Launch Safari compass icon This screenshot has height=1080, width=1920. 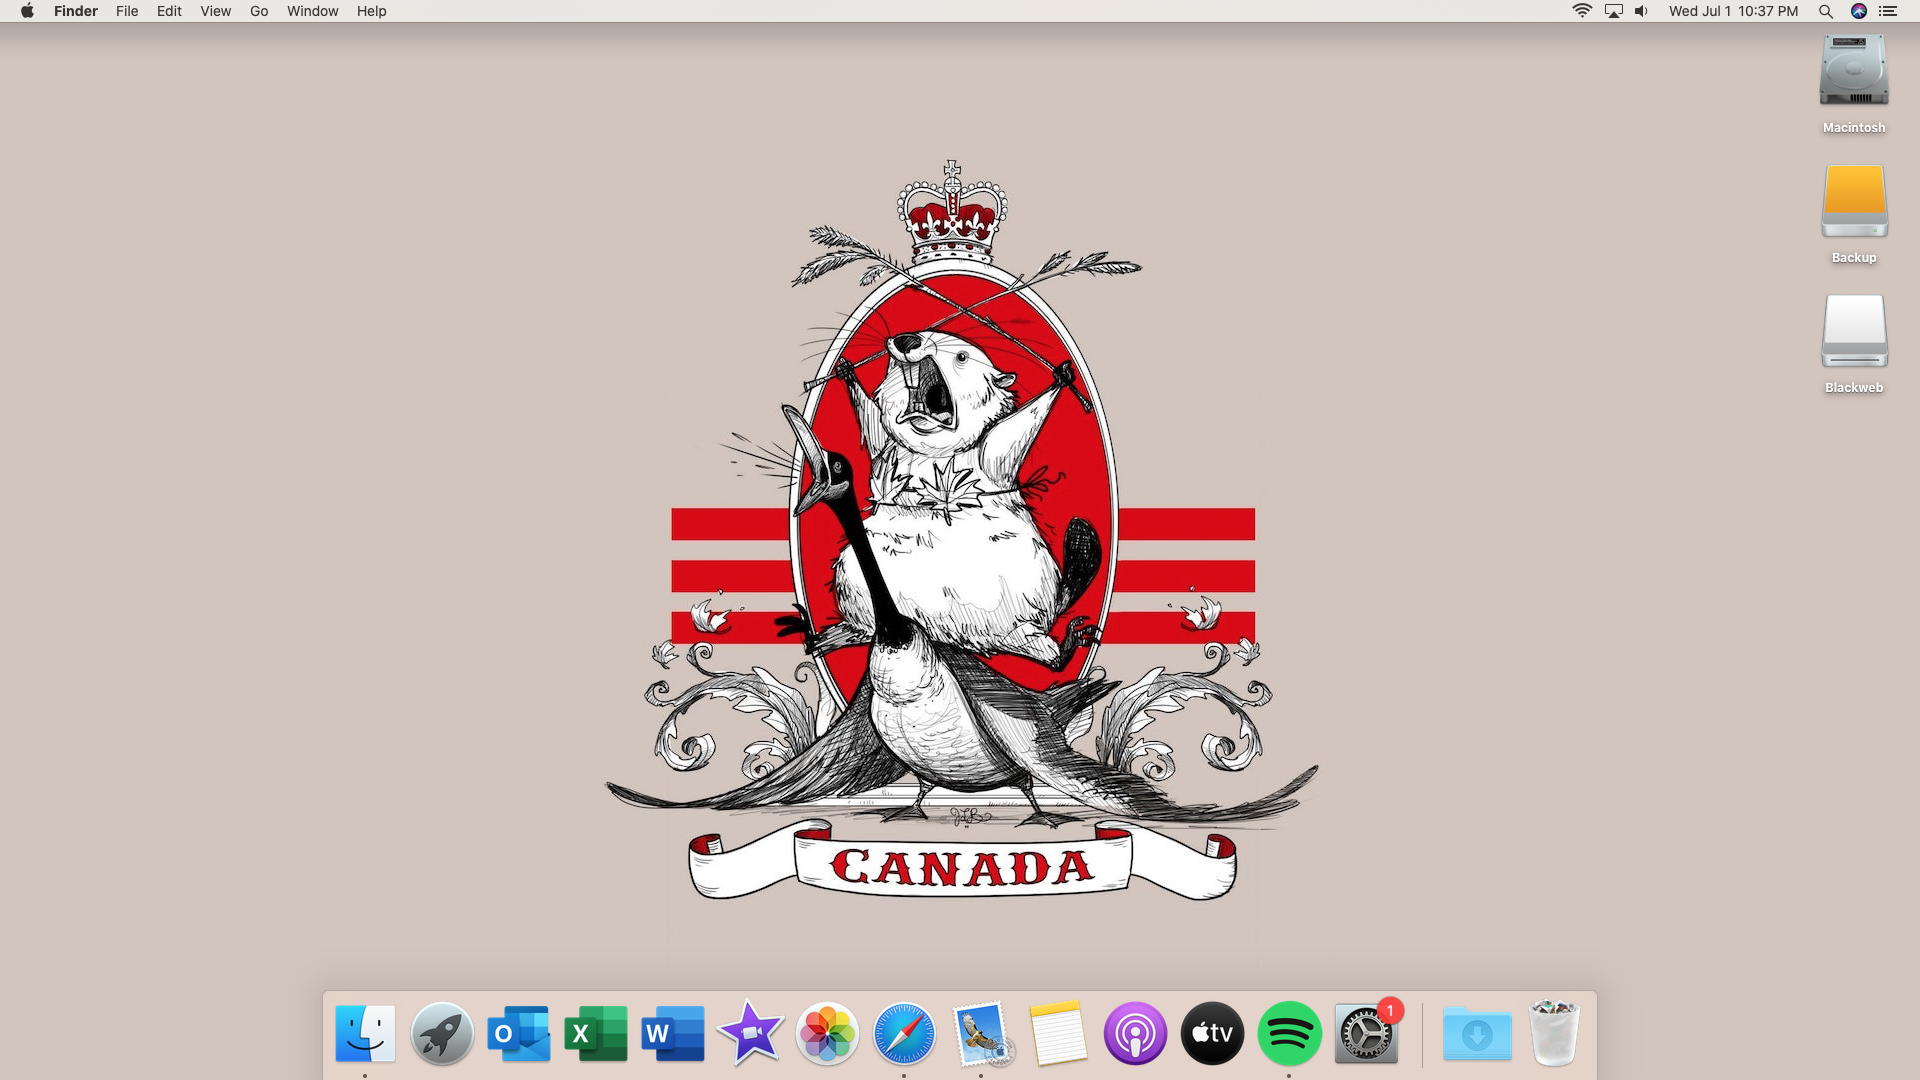pyautogui.click(x=904, y=1033)
